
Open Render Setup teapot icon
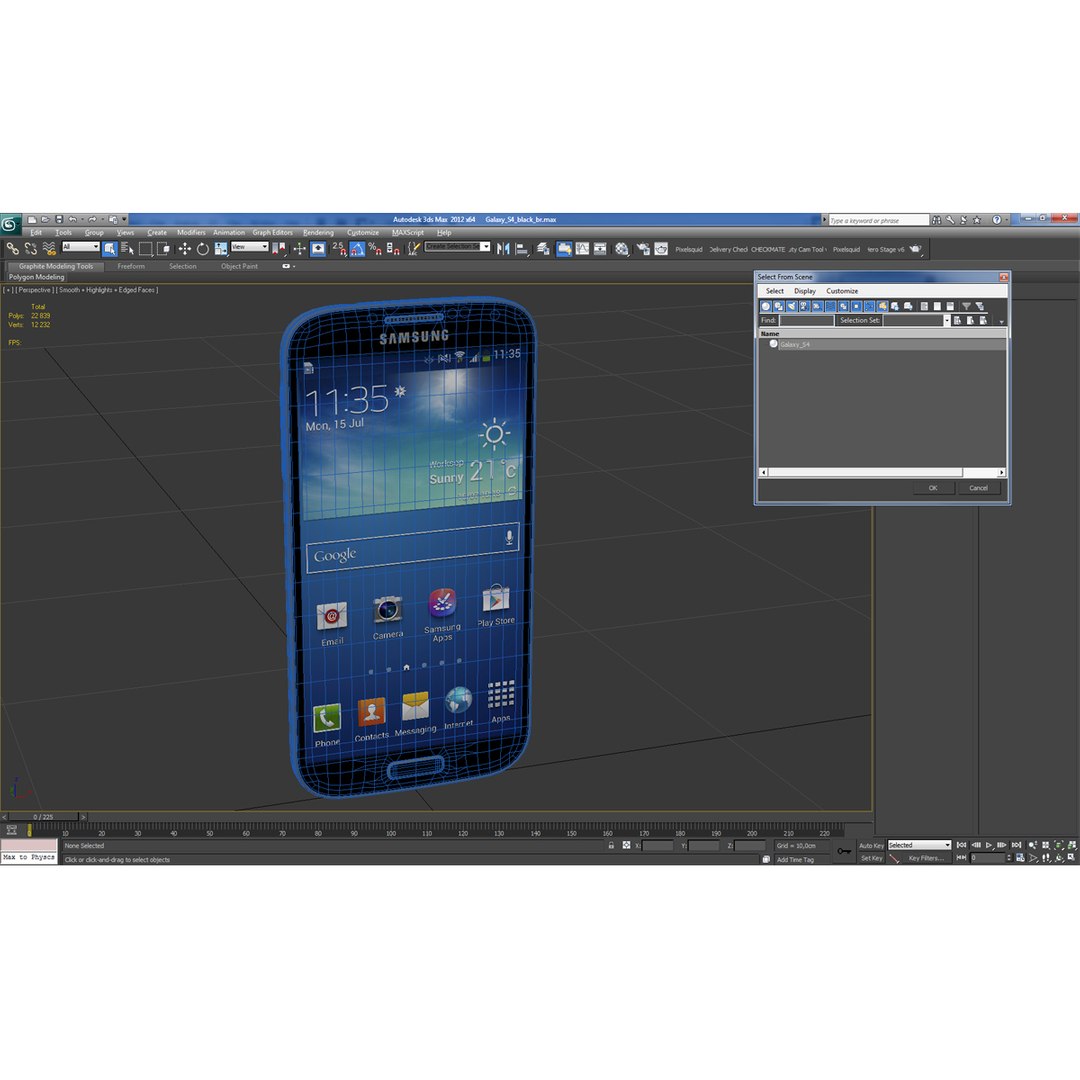click(643, 249)
